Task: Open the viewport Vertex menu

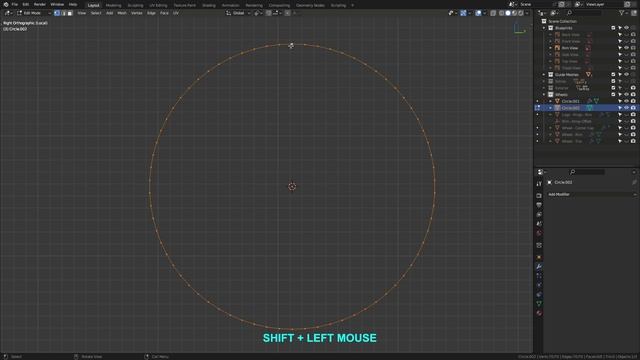Action: click(x=137, y=13)
